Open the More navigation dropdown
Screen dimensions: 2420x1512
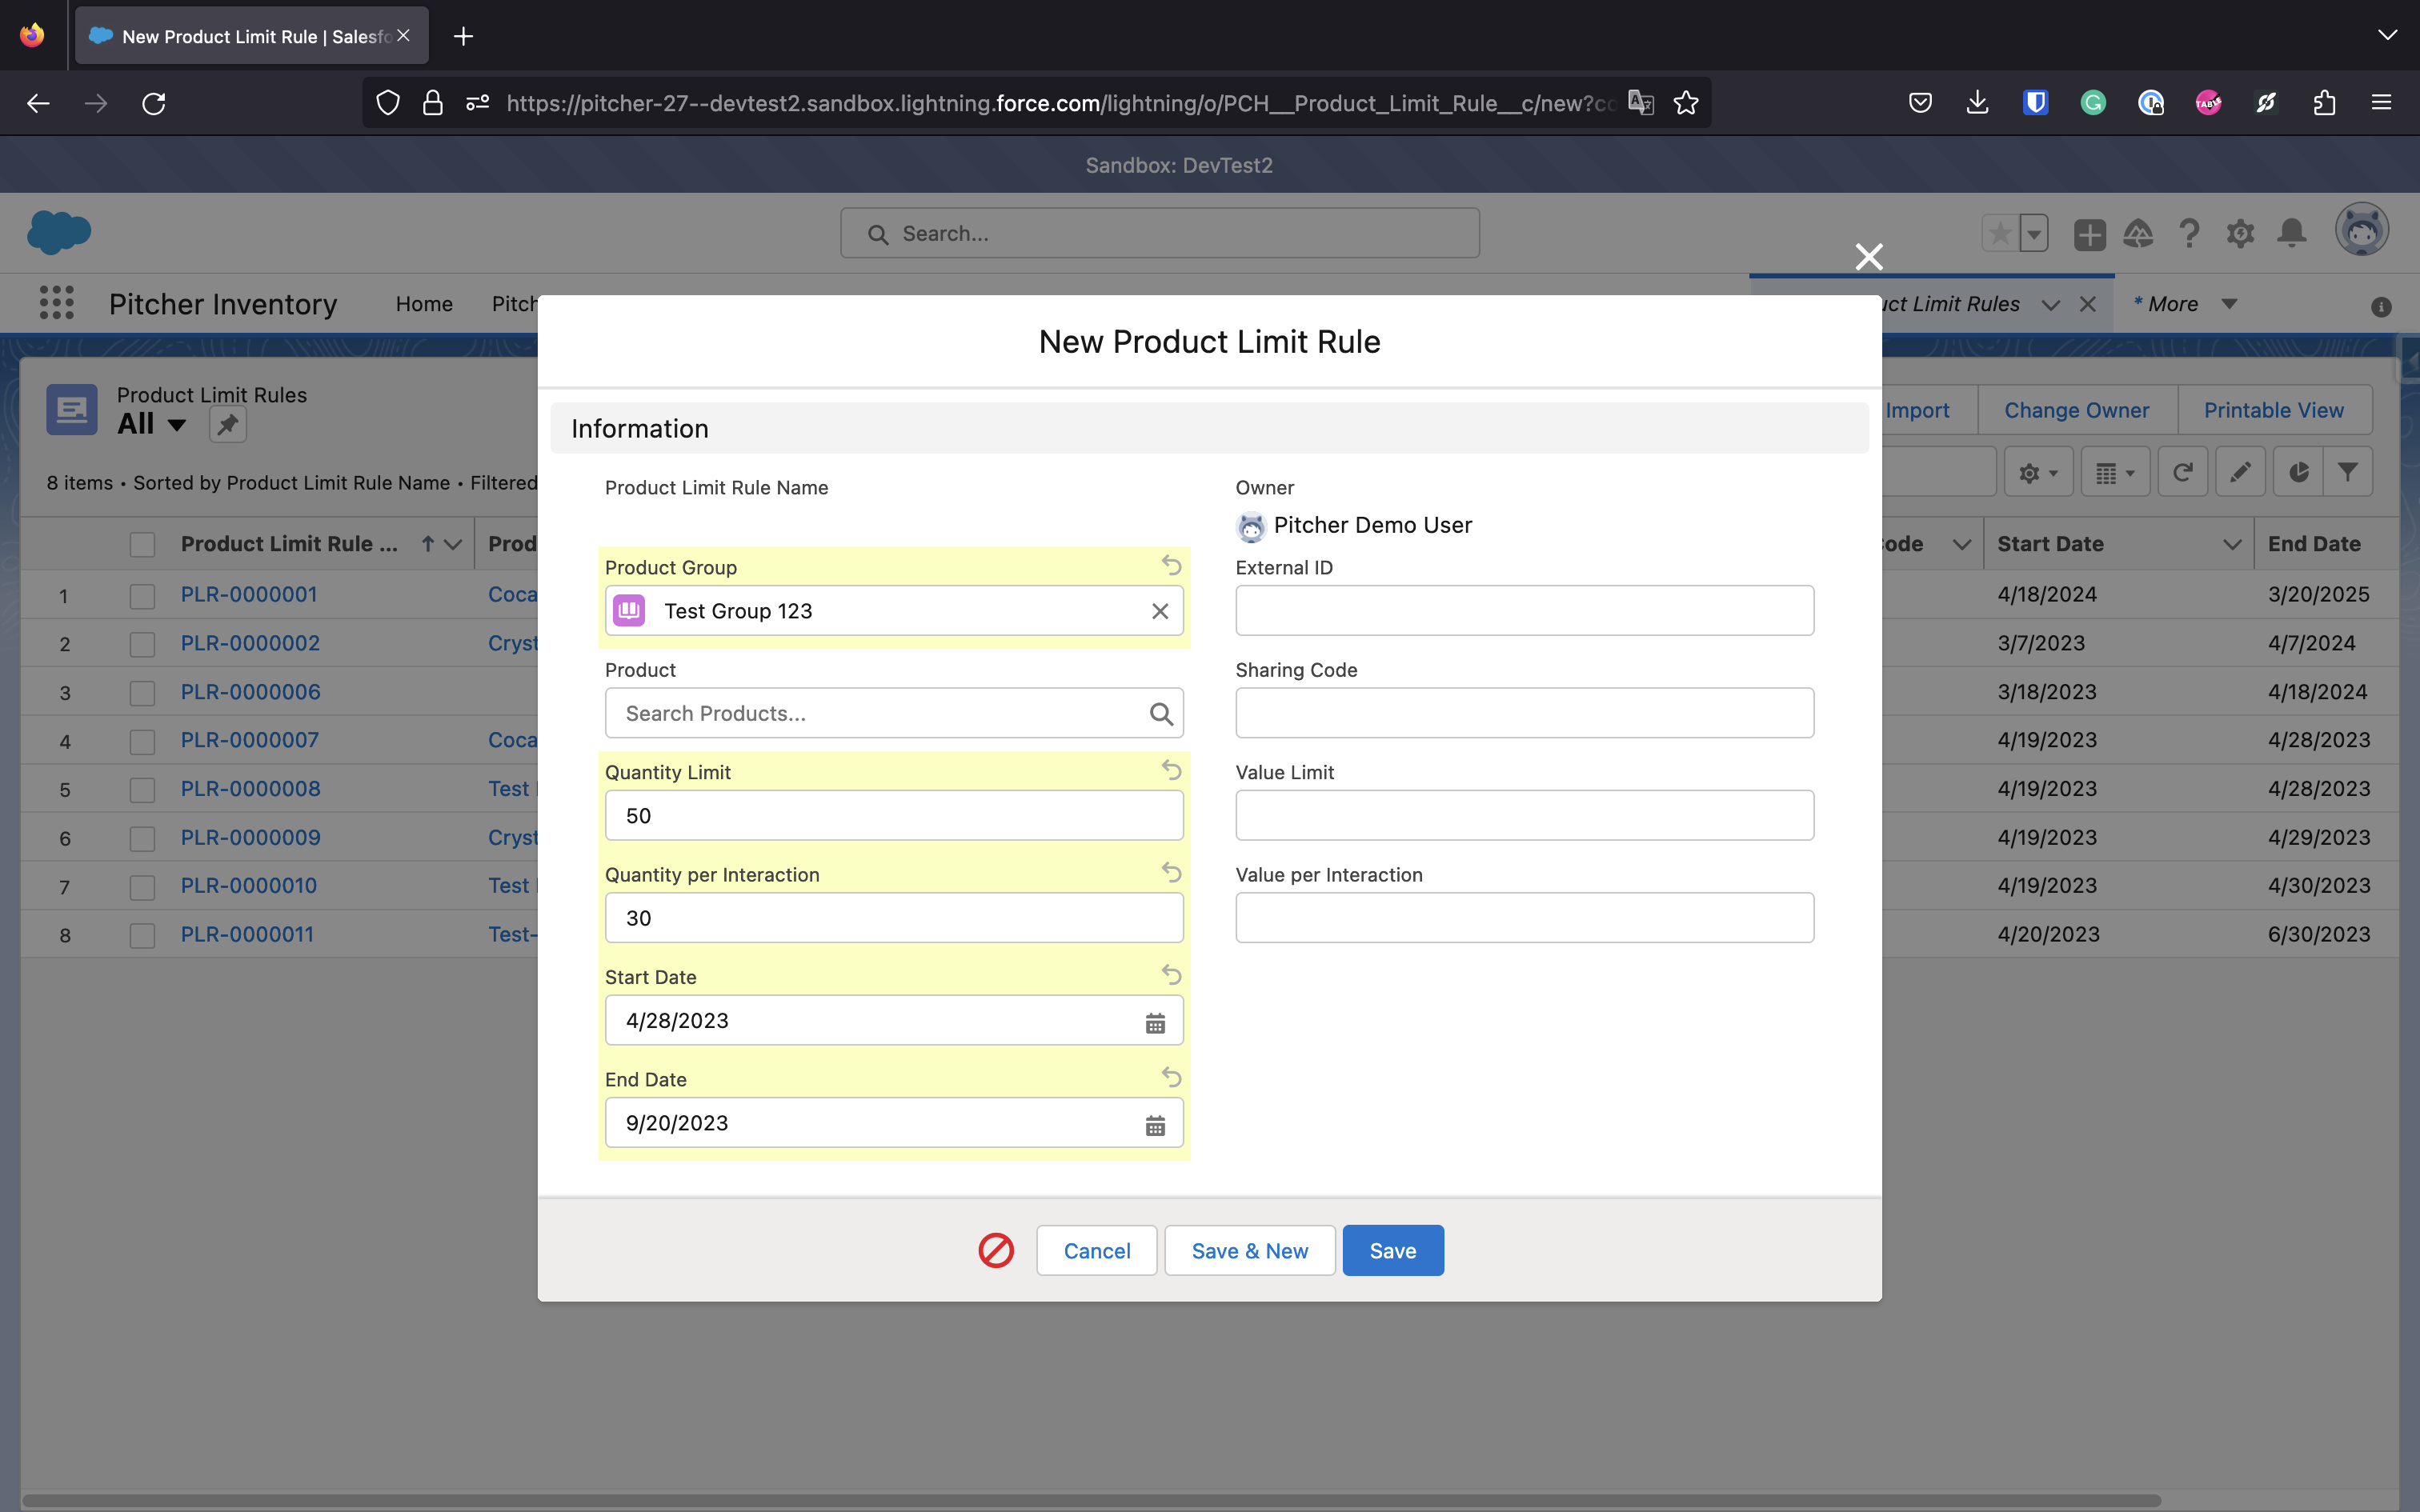[x=2228, y=304]
